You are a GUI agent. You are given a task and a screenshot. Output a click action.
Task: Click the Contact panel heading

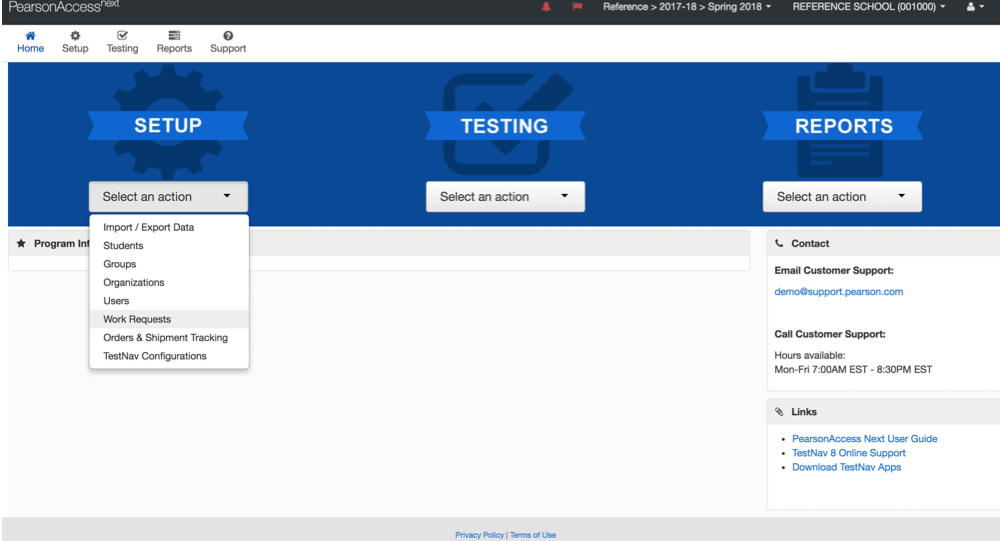(810, 244)
